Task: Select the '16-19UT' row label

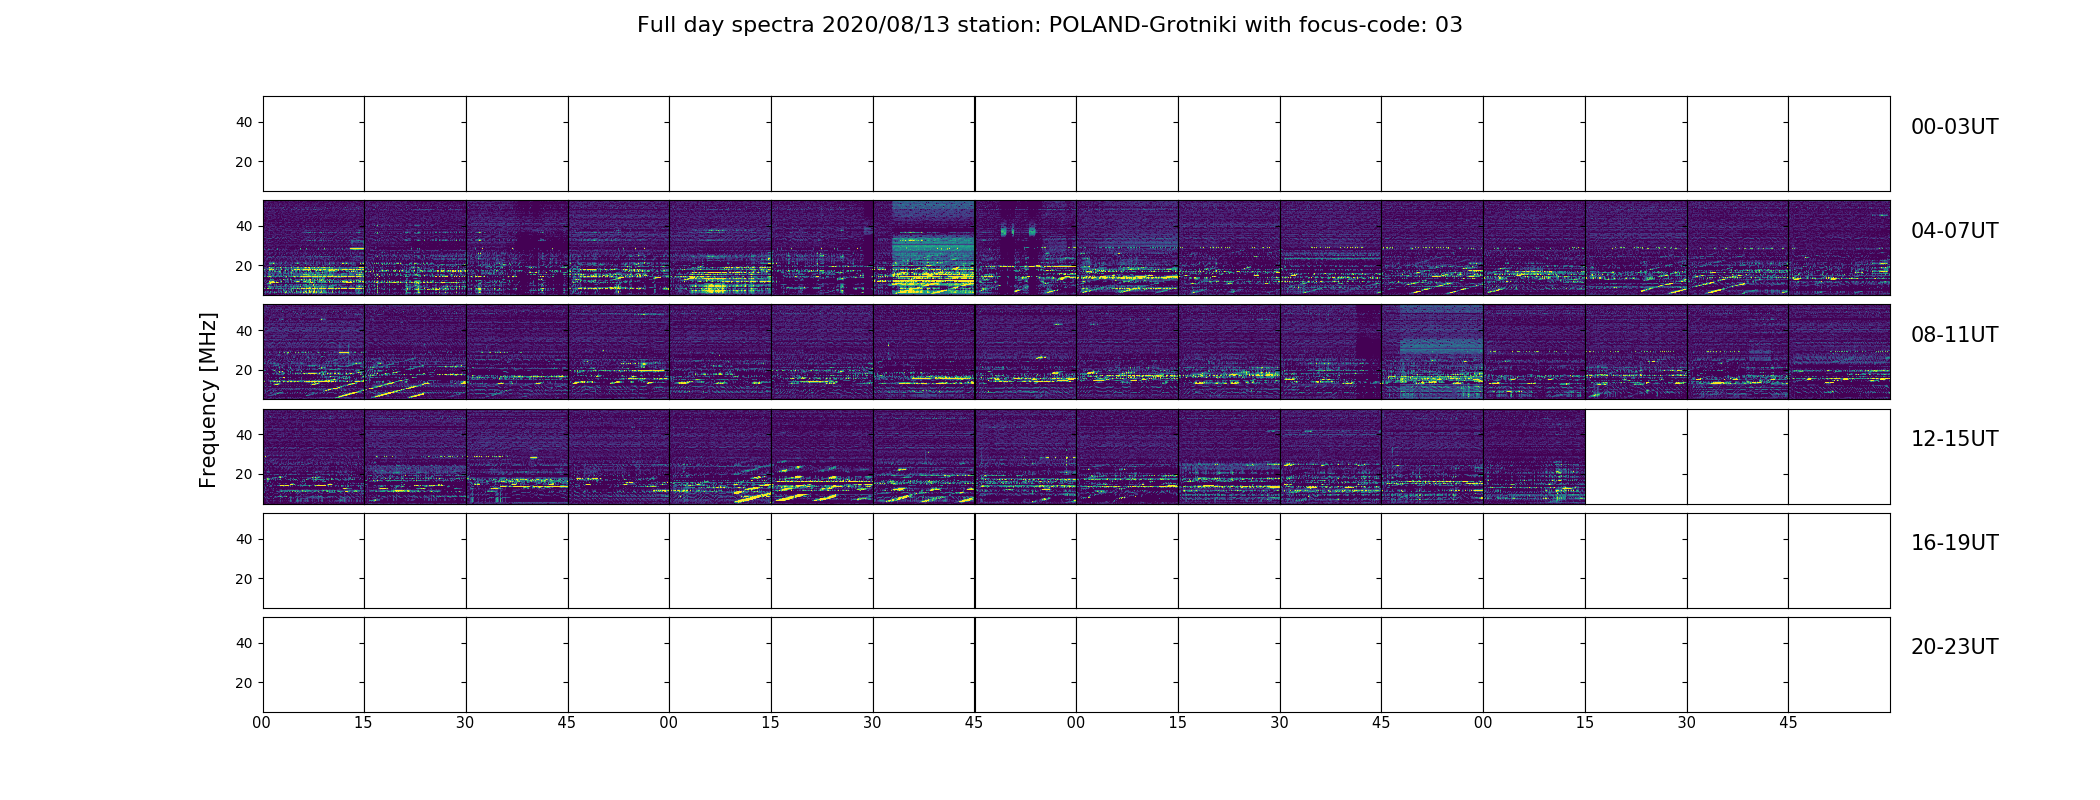Action: (x=1954, y=543)
